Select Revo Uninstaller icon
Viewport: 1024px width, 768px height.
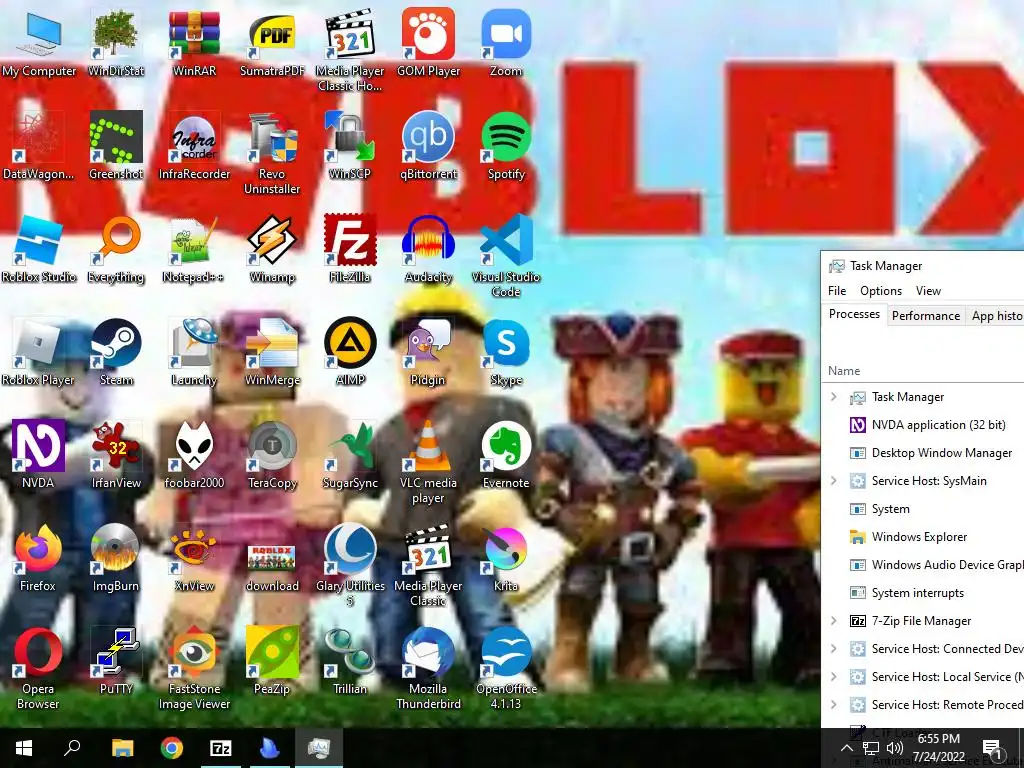(x=272, y=153)
